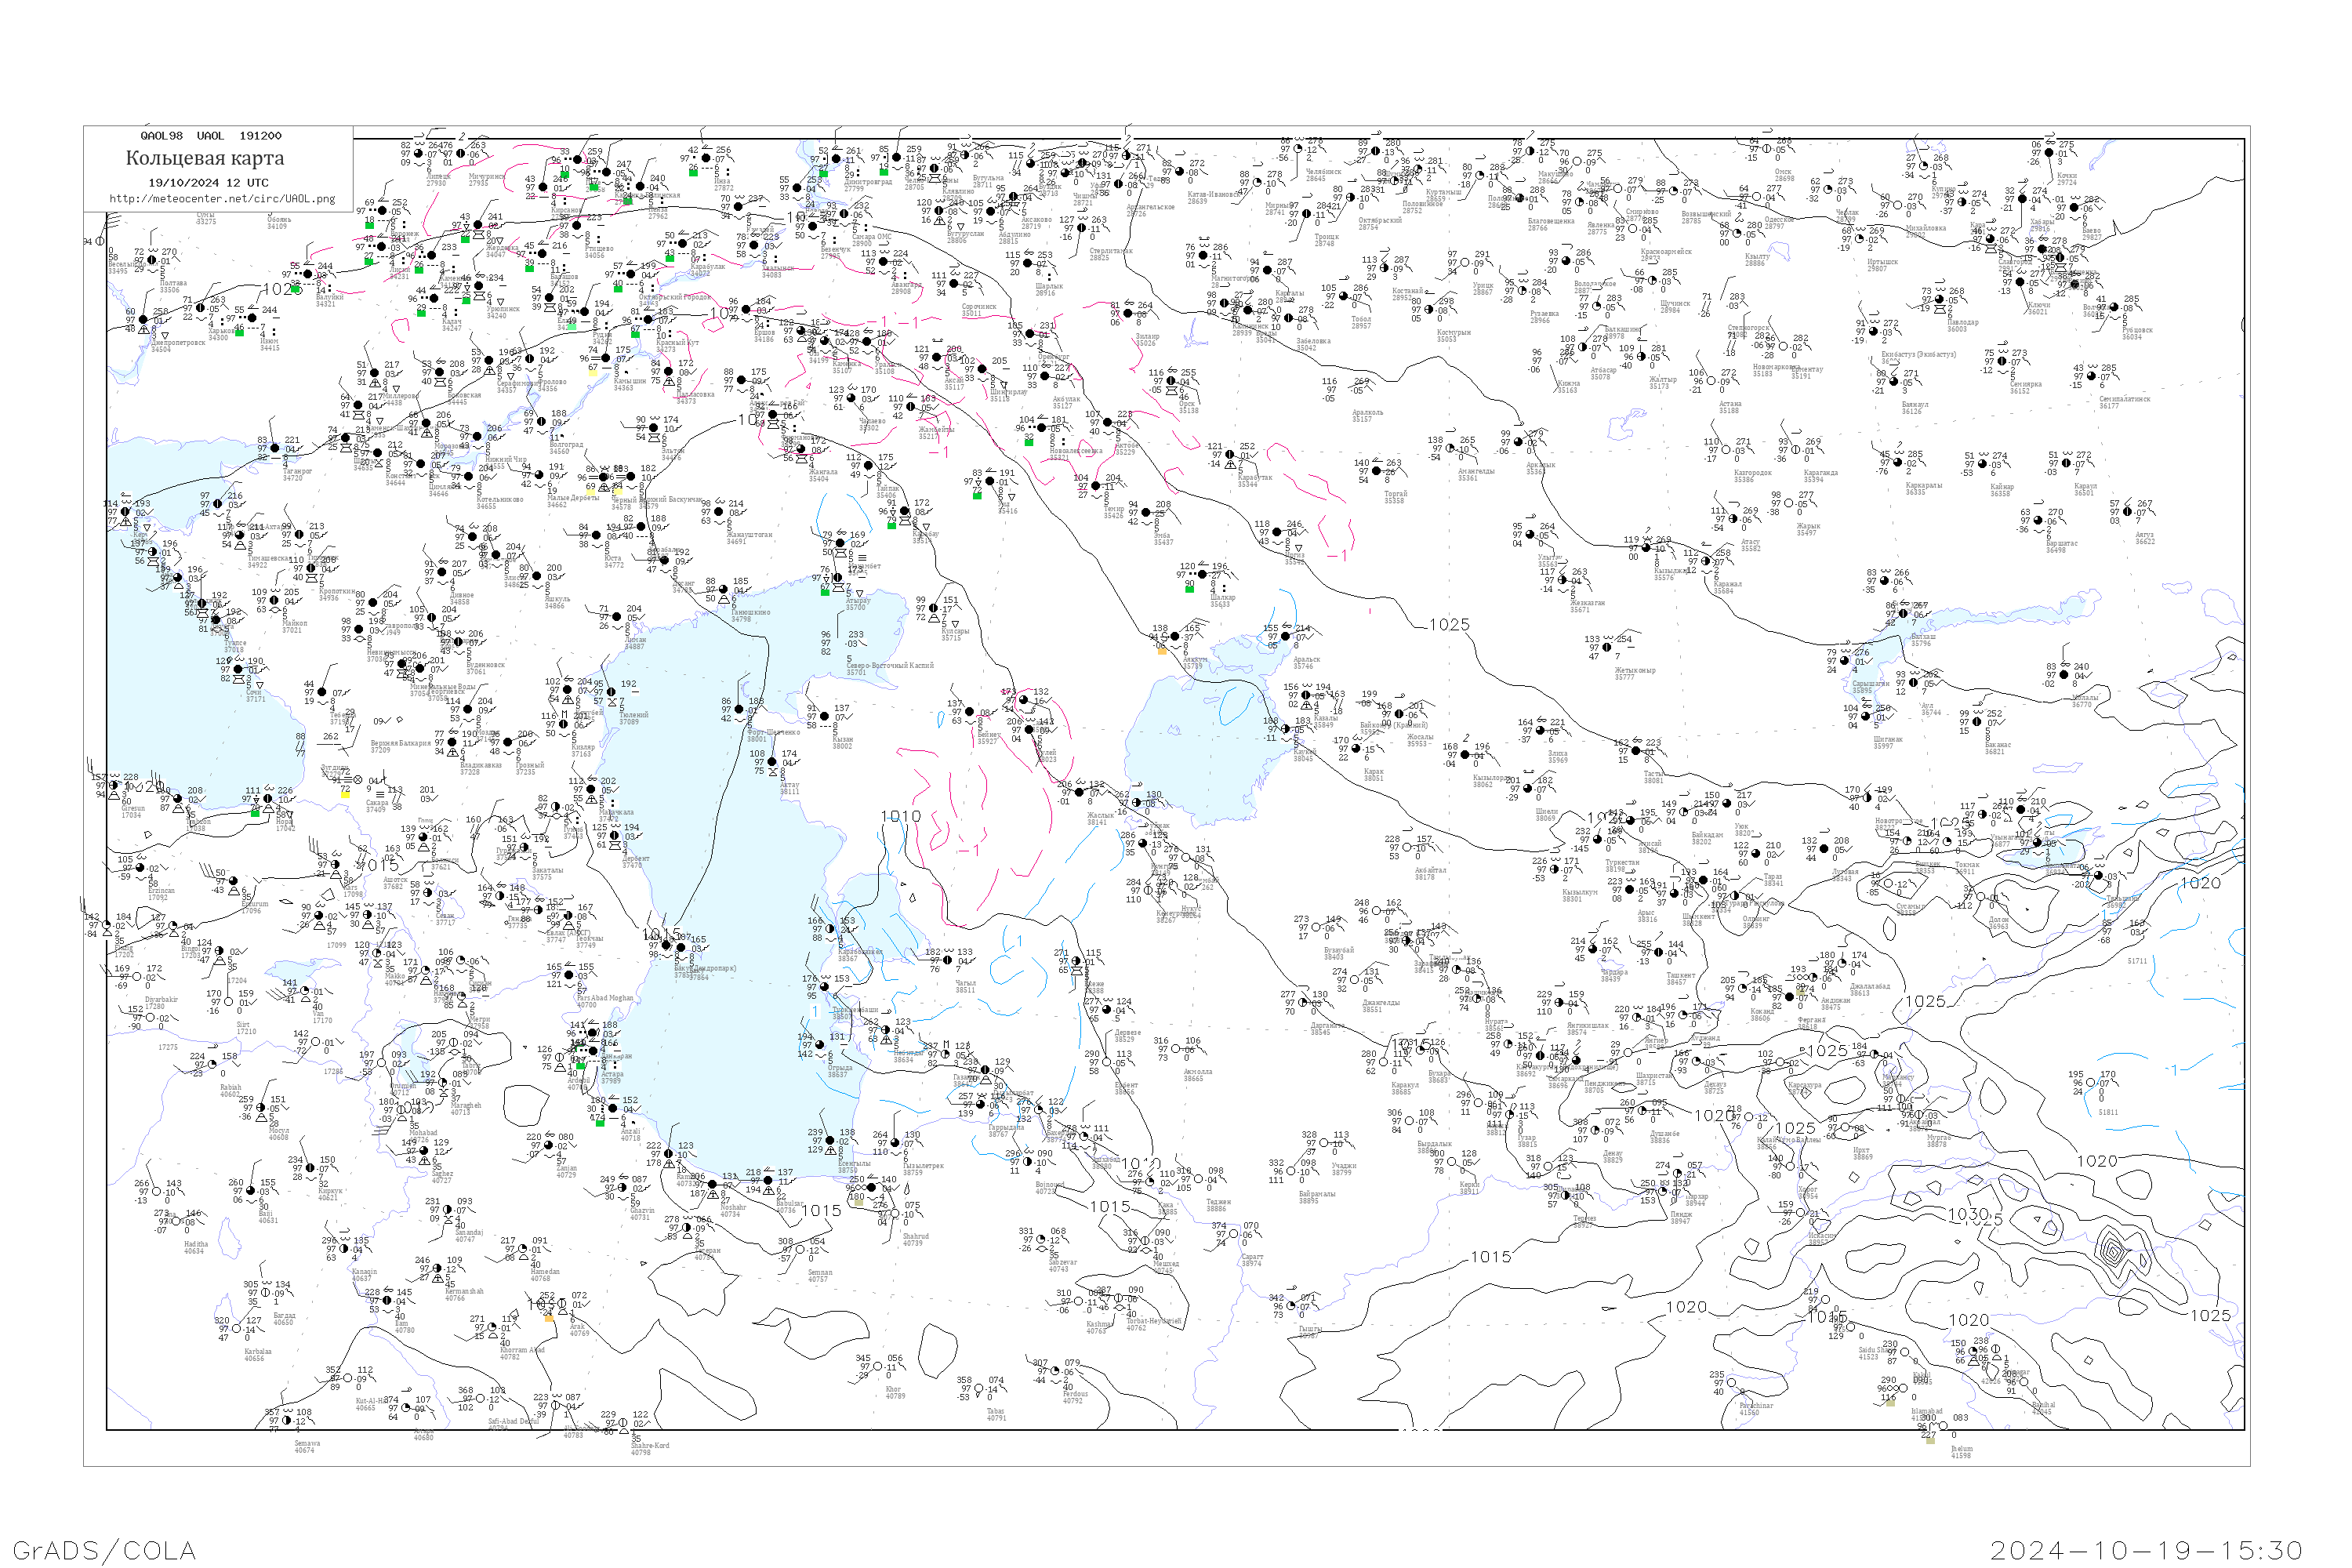Click the 19/10/2024 12 UTC date label
The width and height of the screenshot is (2352, 1568).
pos(208,182)
